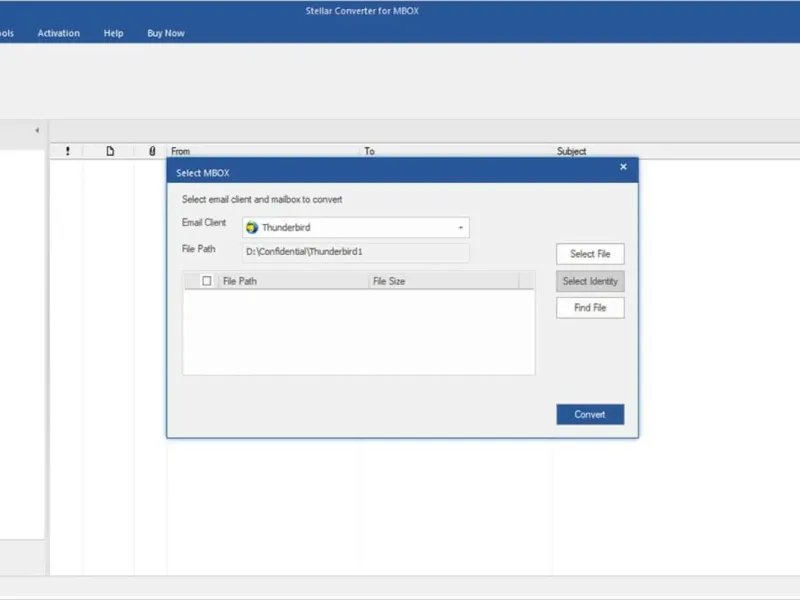The width and height of the screenshot is (800, 600).
Task: Close the Select MBOX dialog
Action: [623, 167]
